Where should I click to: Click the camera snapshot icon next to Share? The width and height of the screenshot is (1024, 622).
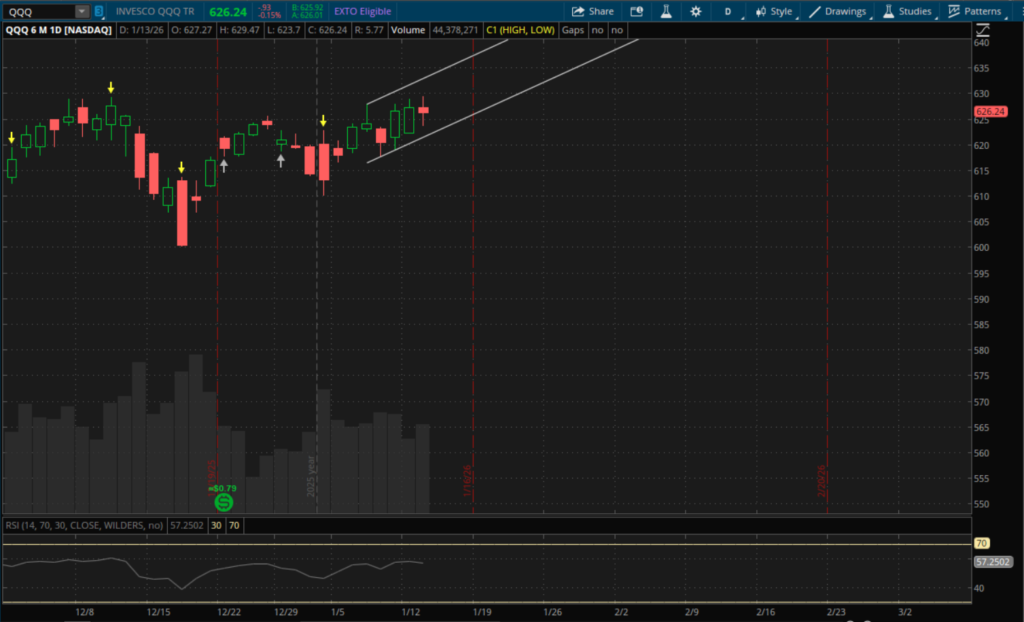coord(637,11)
